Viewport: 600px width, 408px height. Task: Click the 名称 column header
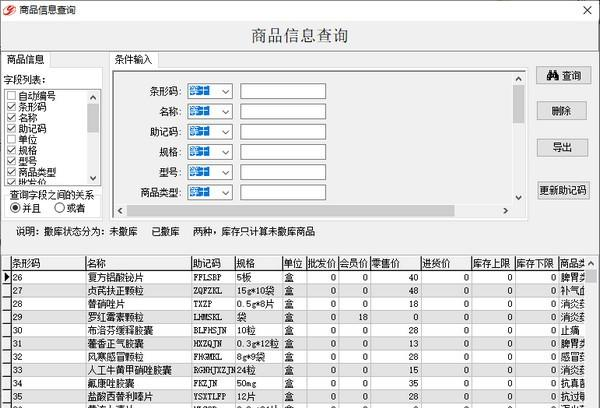pos(139,263)
